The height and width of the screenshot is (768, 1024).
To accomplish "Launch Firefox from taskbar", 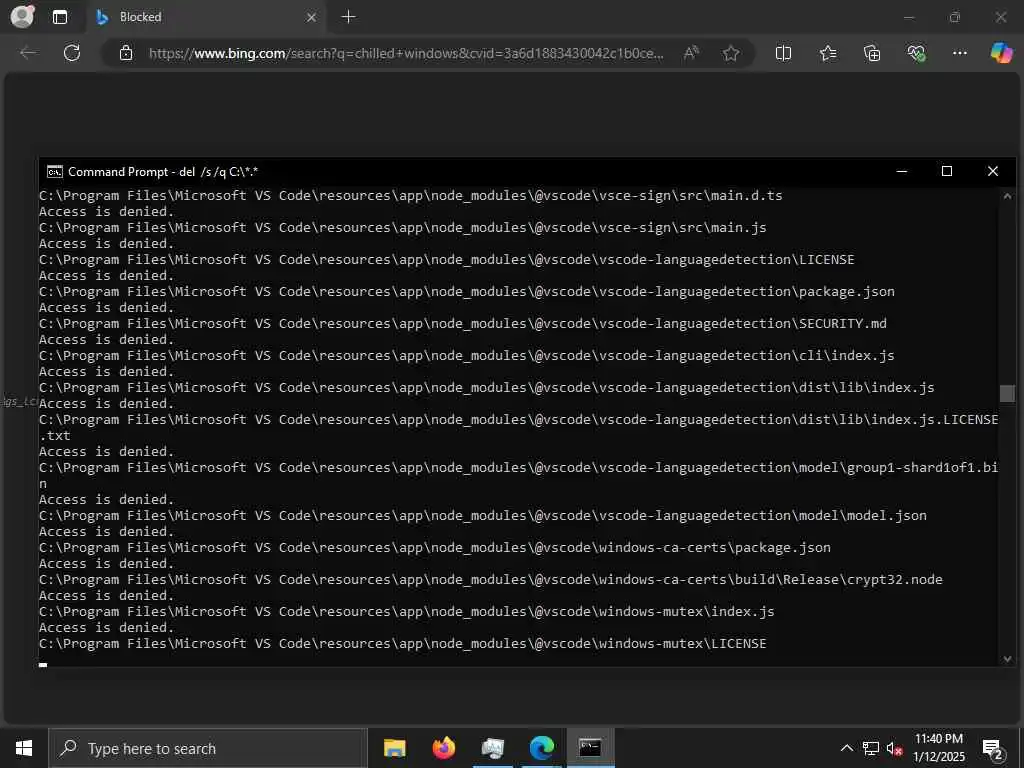I will [x=443, y=748].
